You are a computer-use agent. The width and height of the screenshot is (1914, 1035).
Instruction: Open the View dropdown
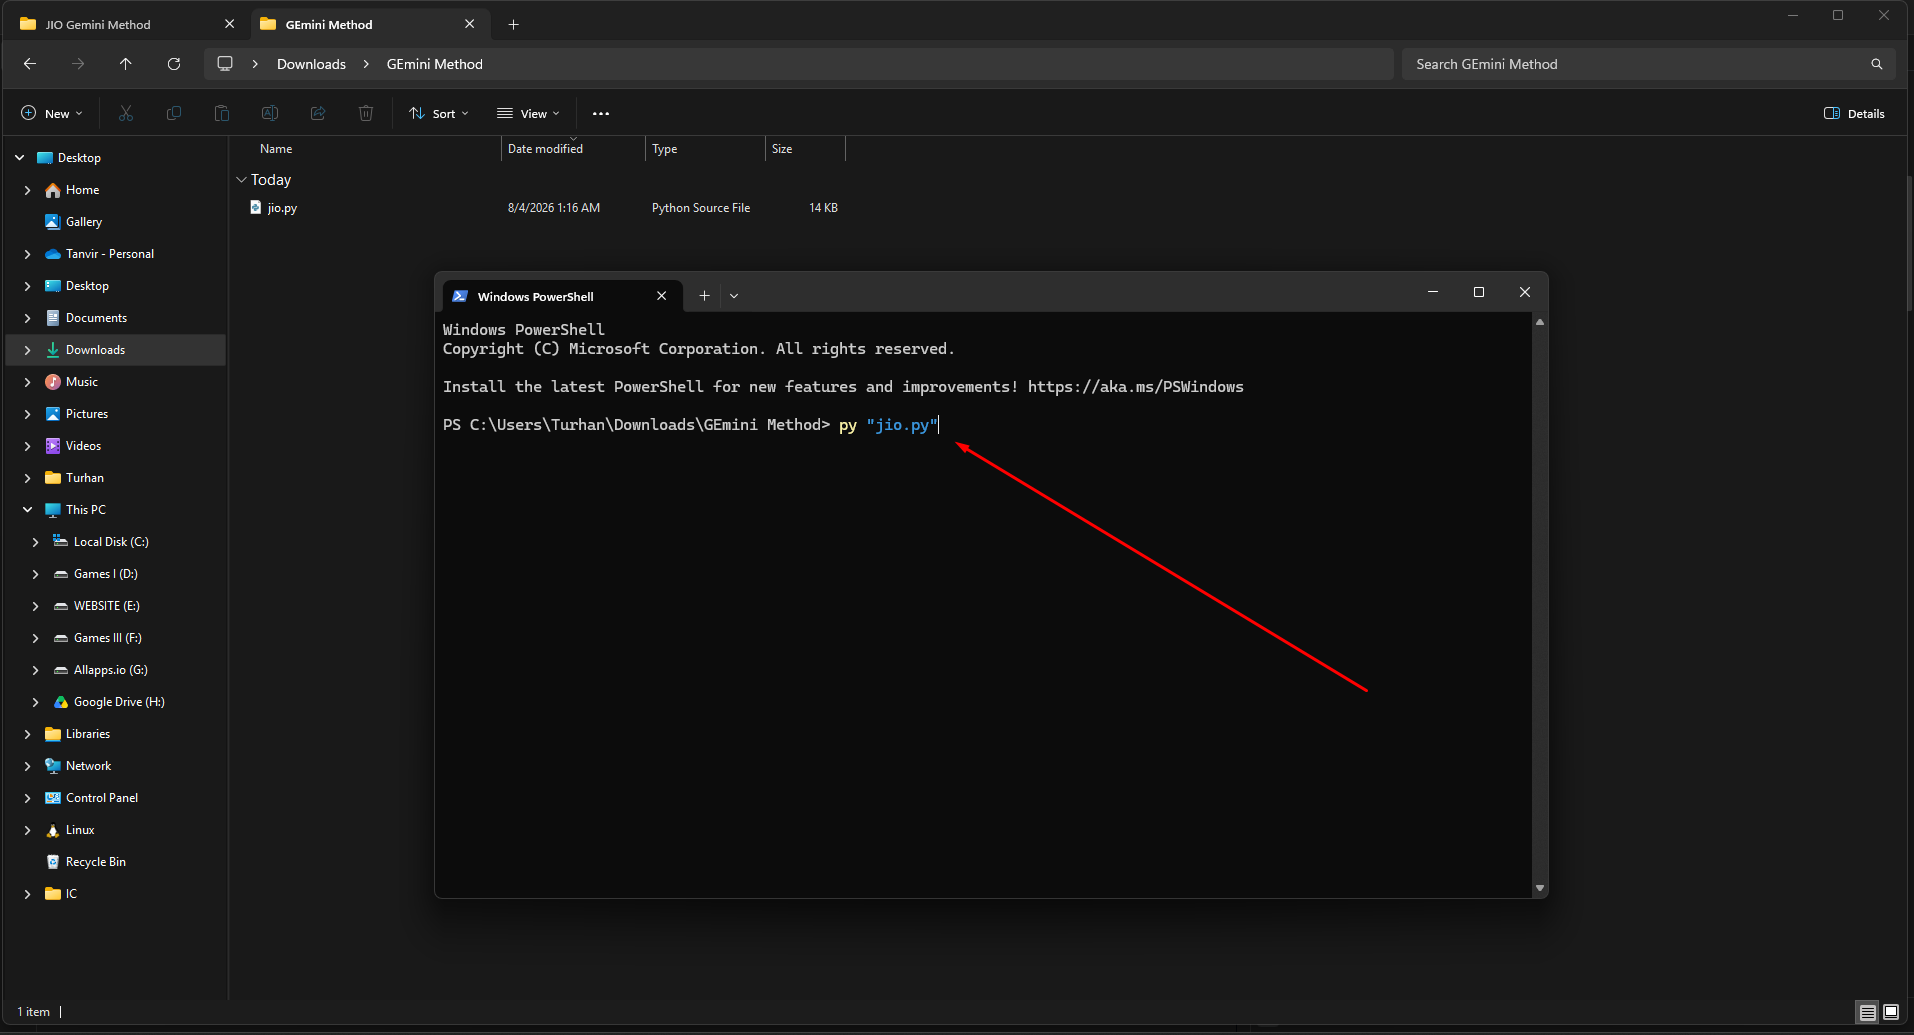tap(529, 113)
